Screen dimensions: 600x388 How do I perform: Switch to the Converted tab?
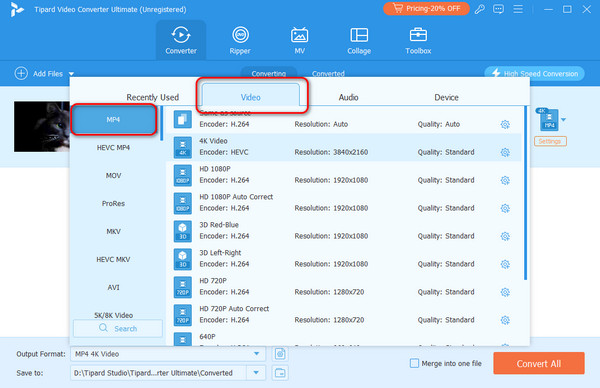click(328, 73)
